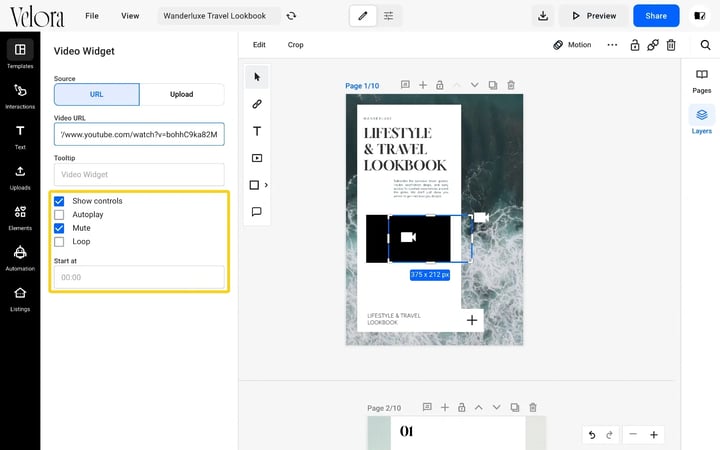Select the text tool in canvas toolbar

(257, 131)
